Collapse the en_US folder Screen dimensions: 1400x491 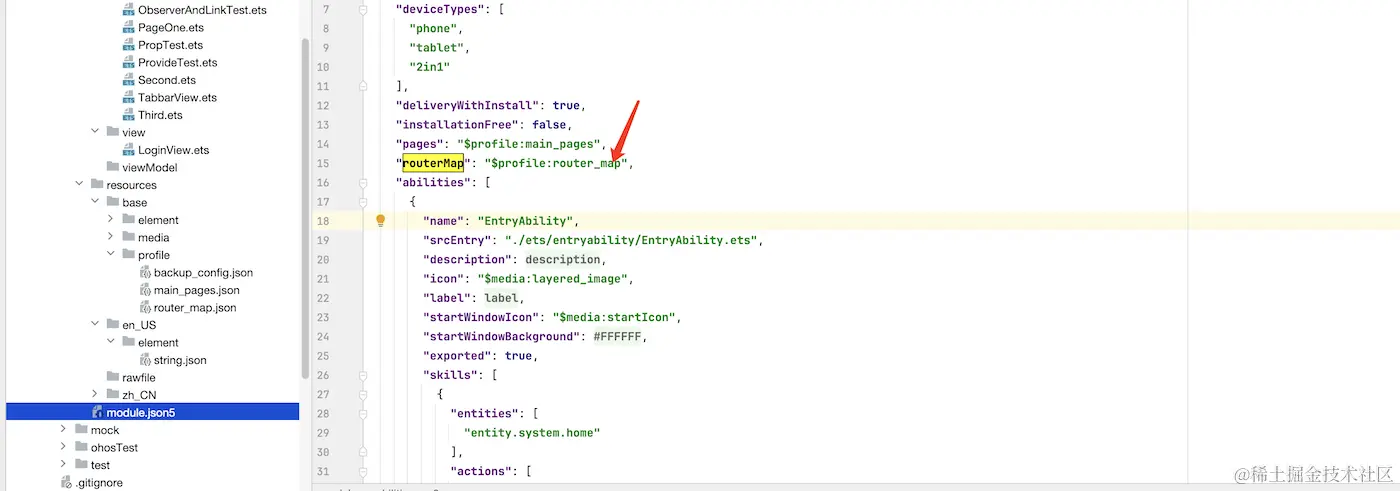95,325
